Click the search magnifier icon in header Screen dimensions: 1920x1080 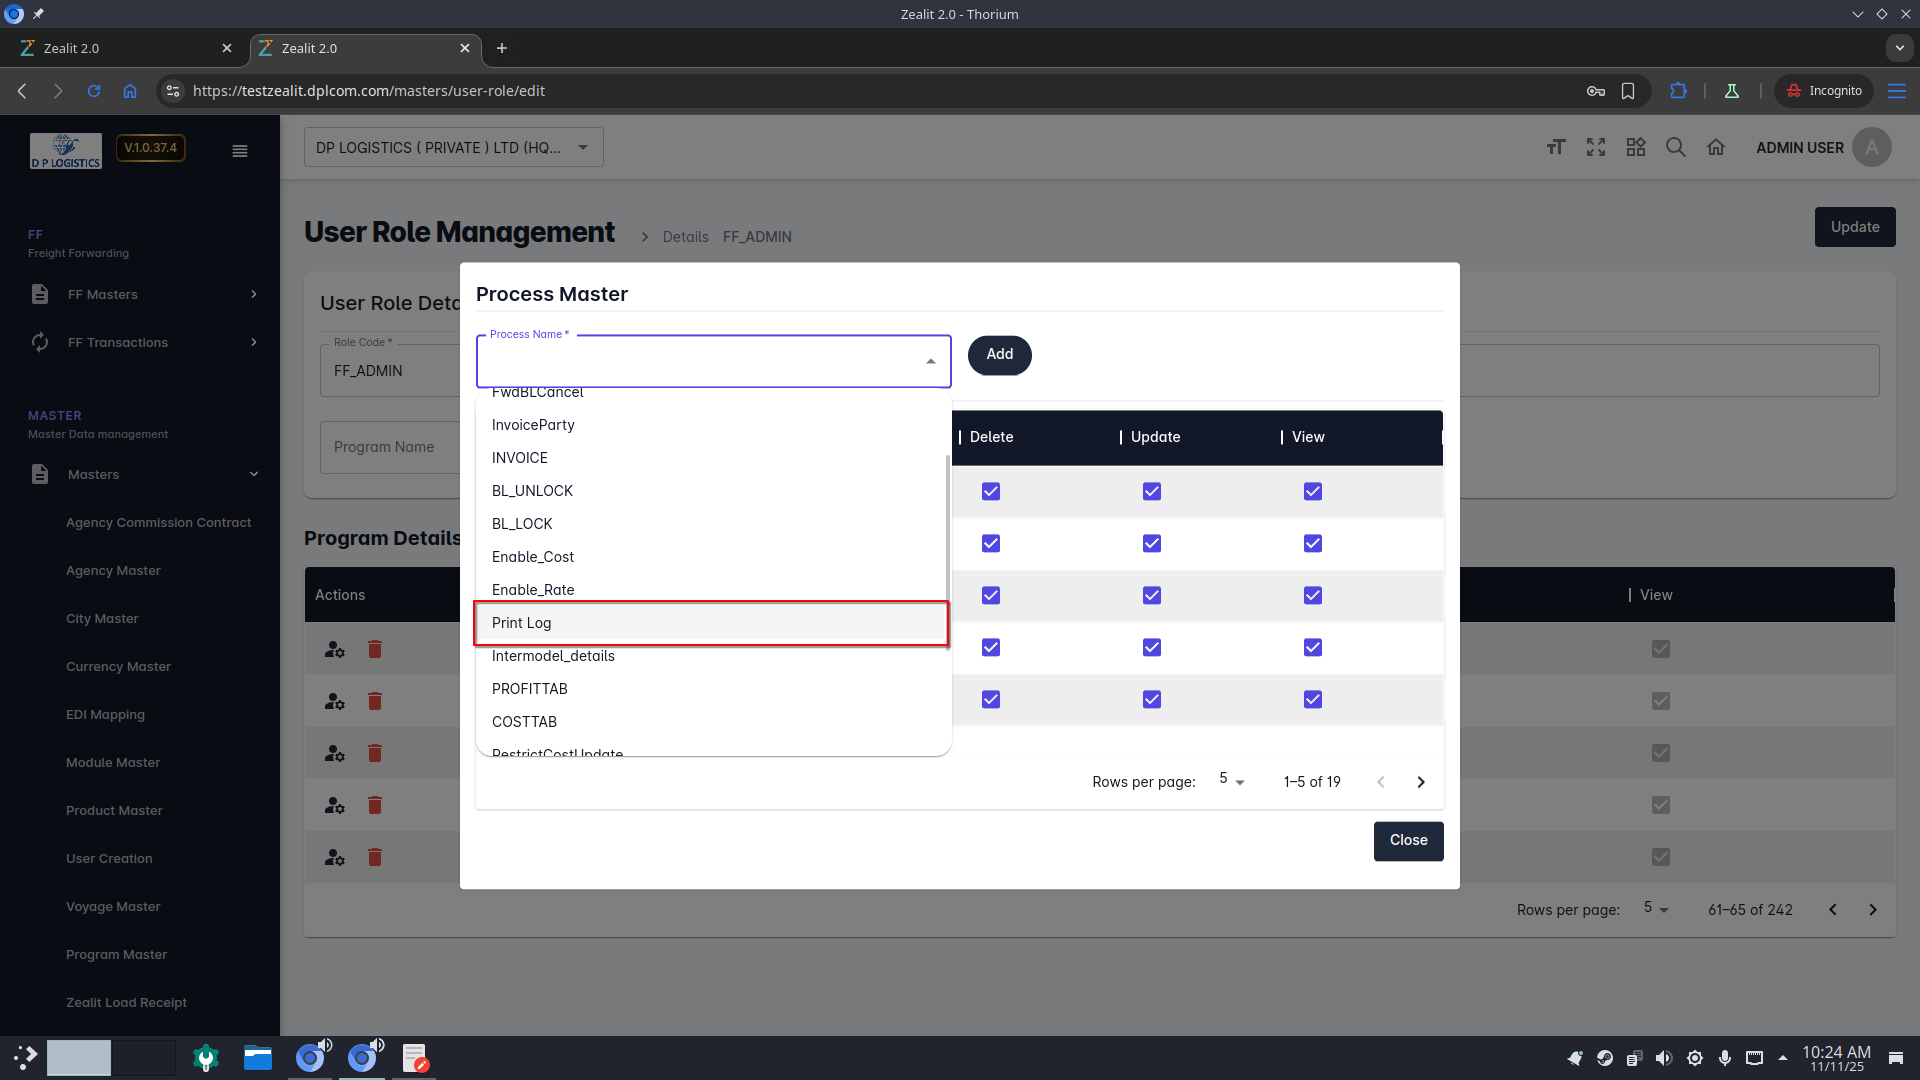(1676, 148)
